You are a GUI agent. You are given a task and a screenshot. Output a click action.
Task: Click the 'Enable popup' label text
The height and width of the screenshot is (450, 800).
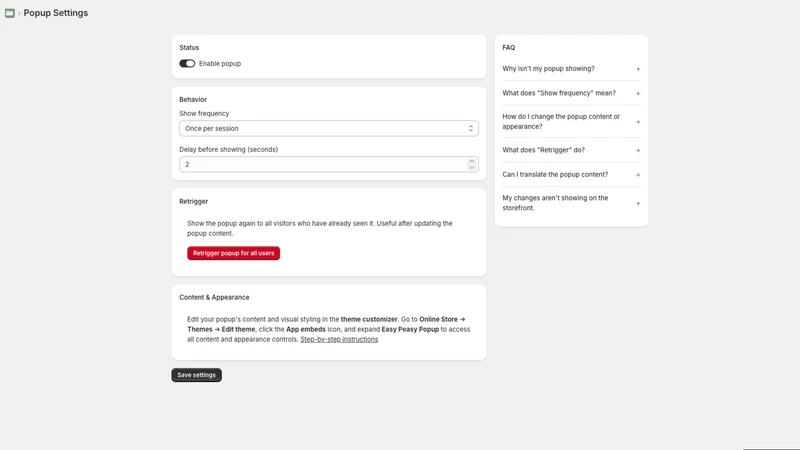pyautogui.click(x=220, y=63)
